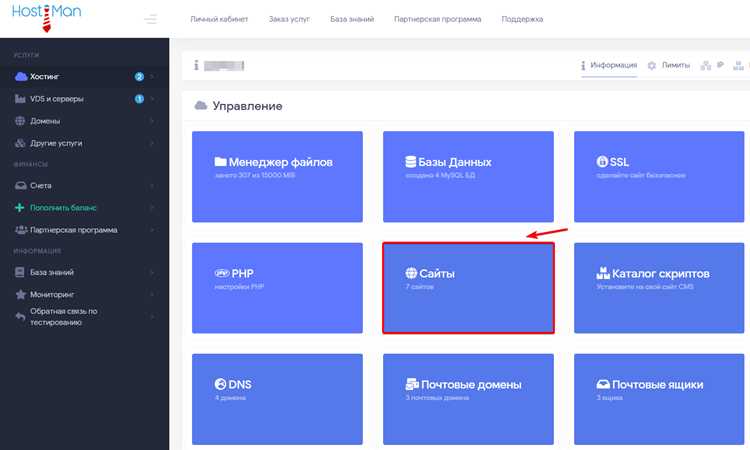750x450 pixels.
Task: Click the Счета inbox icon in sidebar
Action: (x=21, y=186)
